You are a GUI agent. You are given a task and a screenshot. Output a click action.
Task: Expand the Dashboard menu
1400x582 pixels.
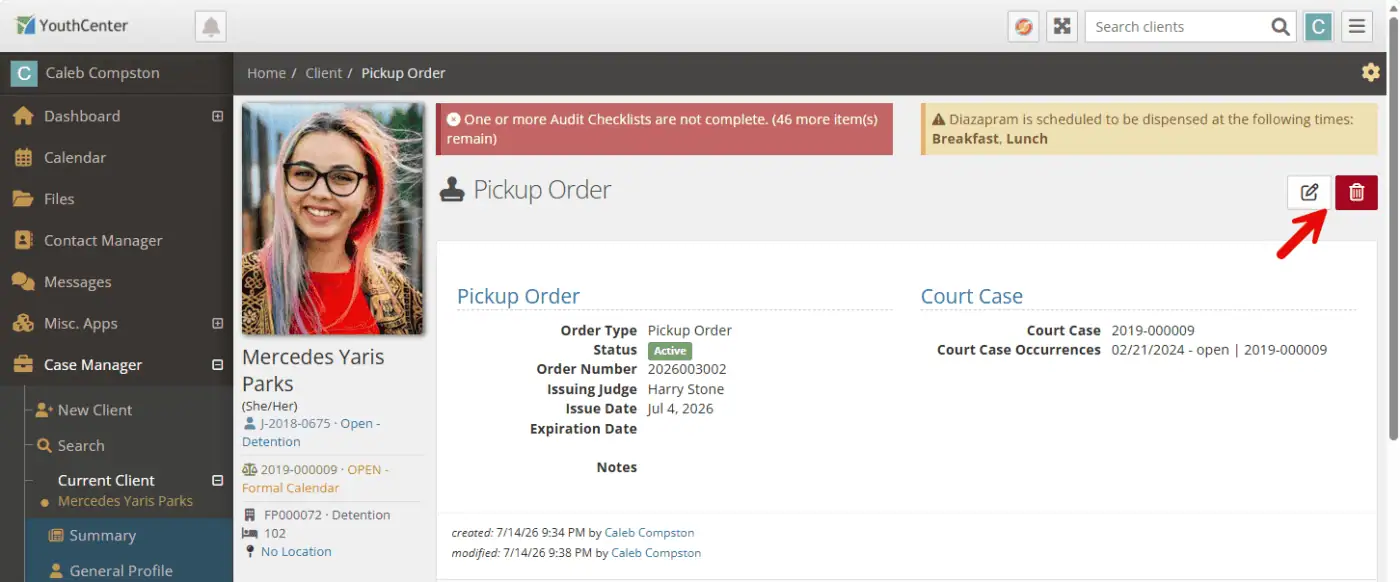pyautogui.click(x=217, y=116)
